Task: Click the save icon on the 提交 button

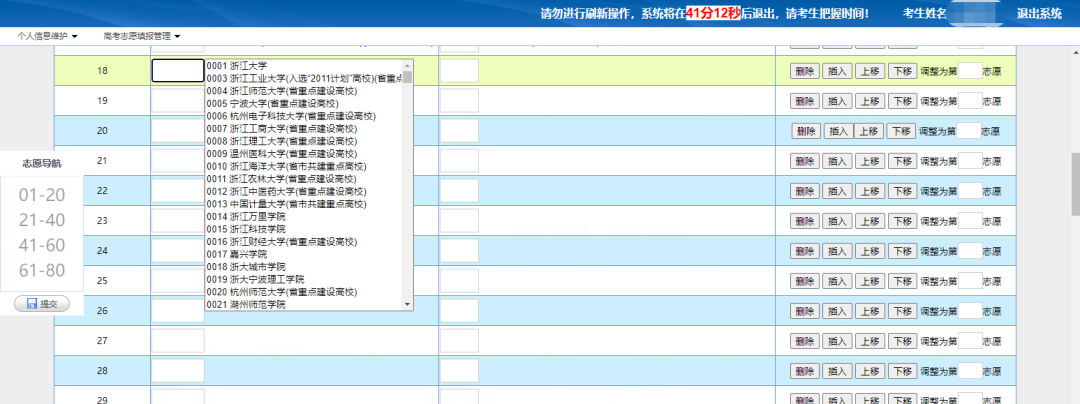Action: [32, 304]
